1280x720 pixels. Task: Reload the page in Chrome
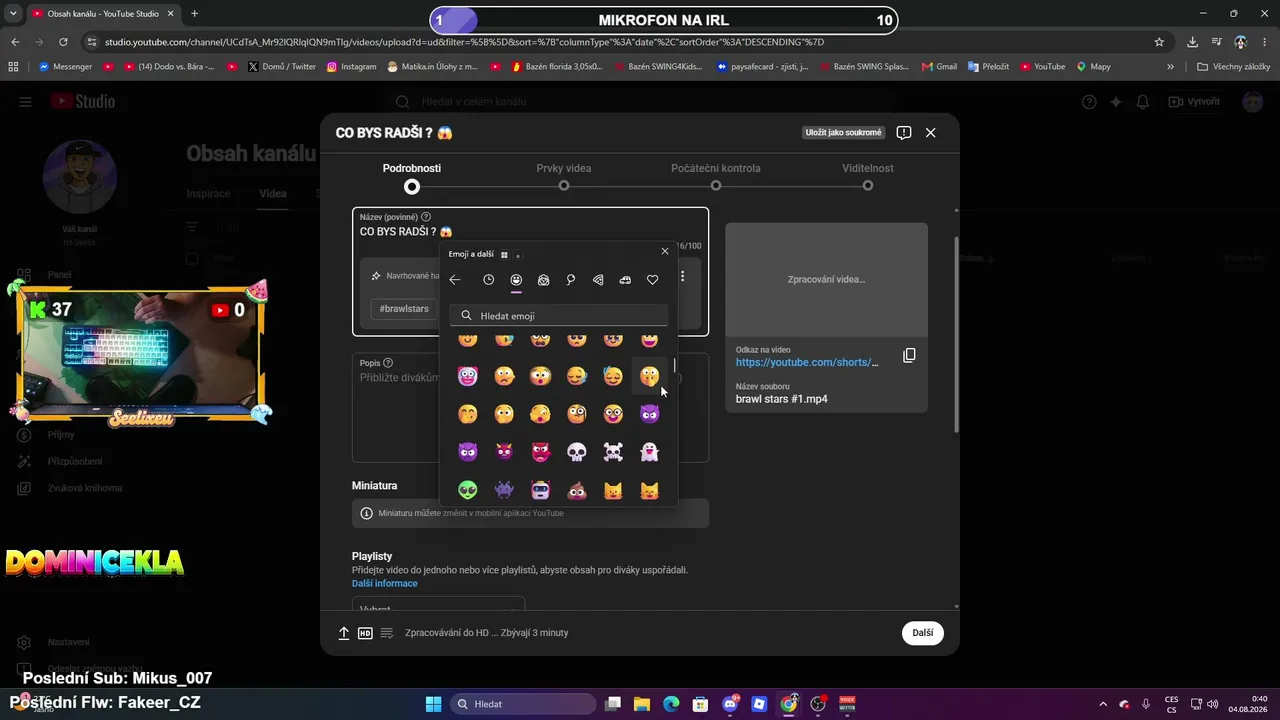pyautogui.click(x=63, y=42)
